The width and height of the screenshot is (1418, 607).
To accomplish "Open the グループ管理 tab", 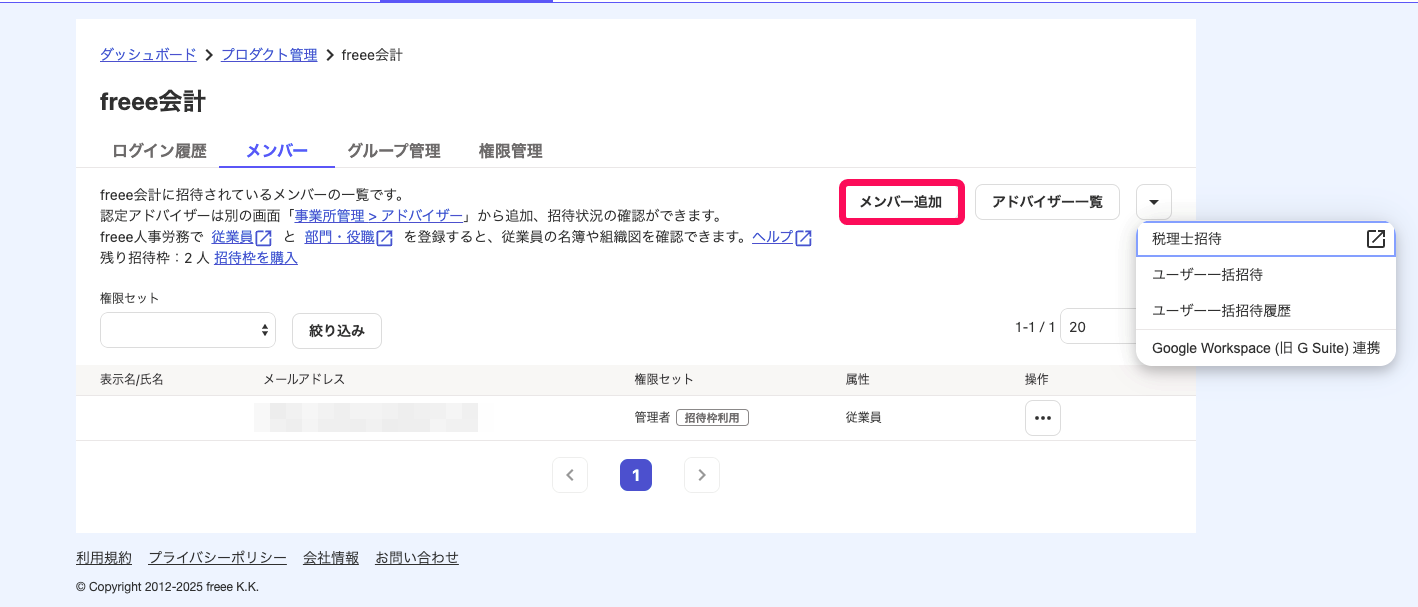I will click(x=394, y=151).
